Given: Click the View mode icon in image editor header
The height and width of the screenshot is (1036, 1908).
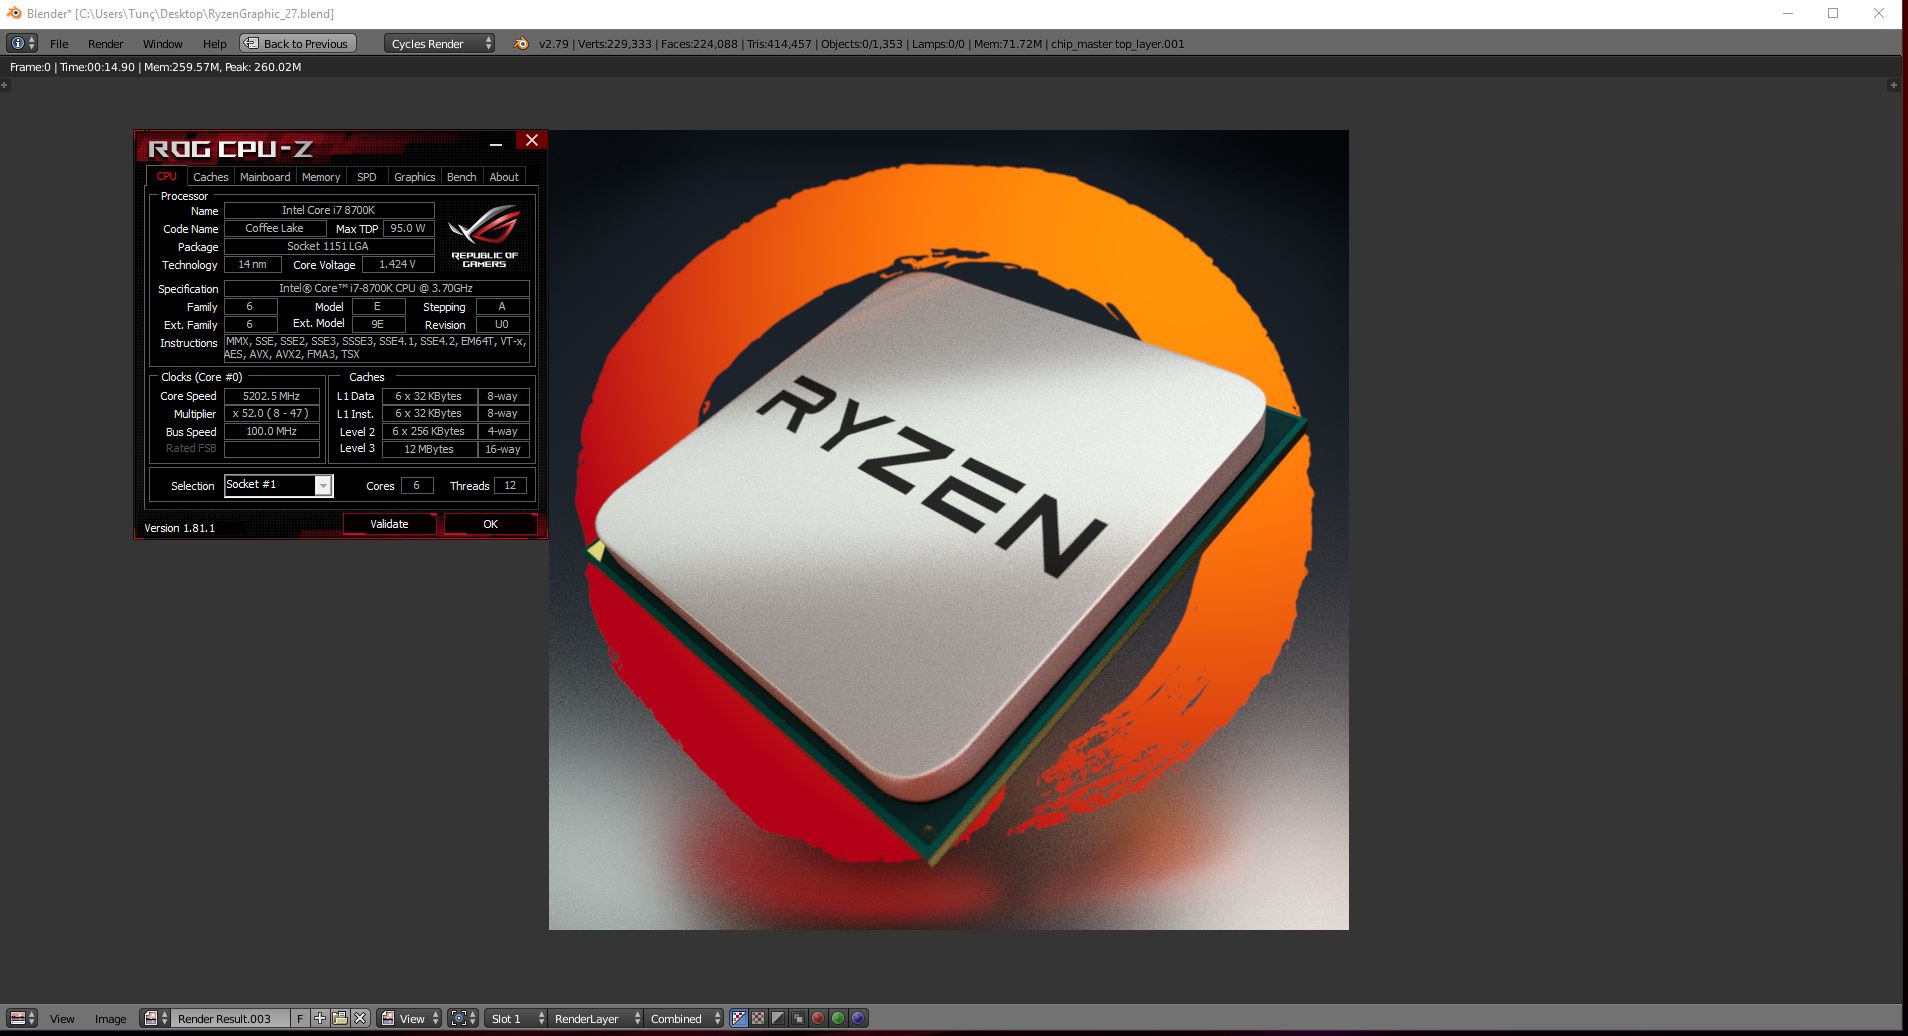Looking at the screenshot, I should pyautogui.click(x=388, y=1018).
